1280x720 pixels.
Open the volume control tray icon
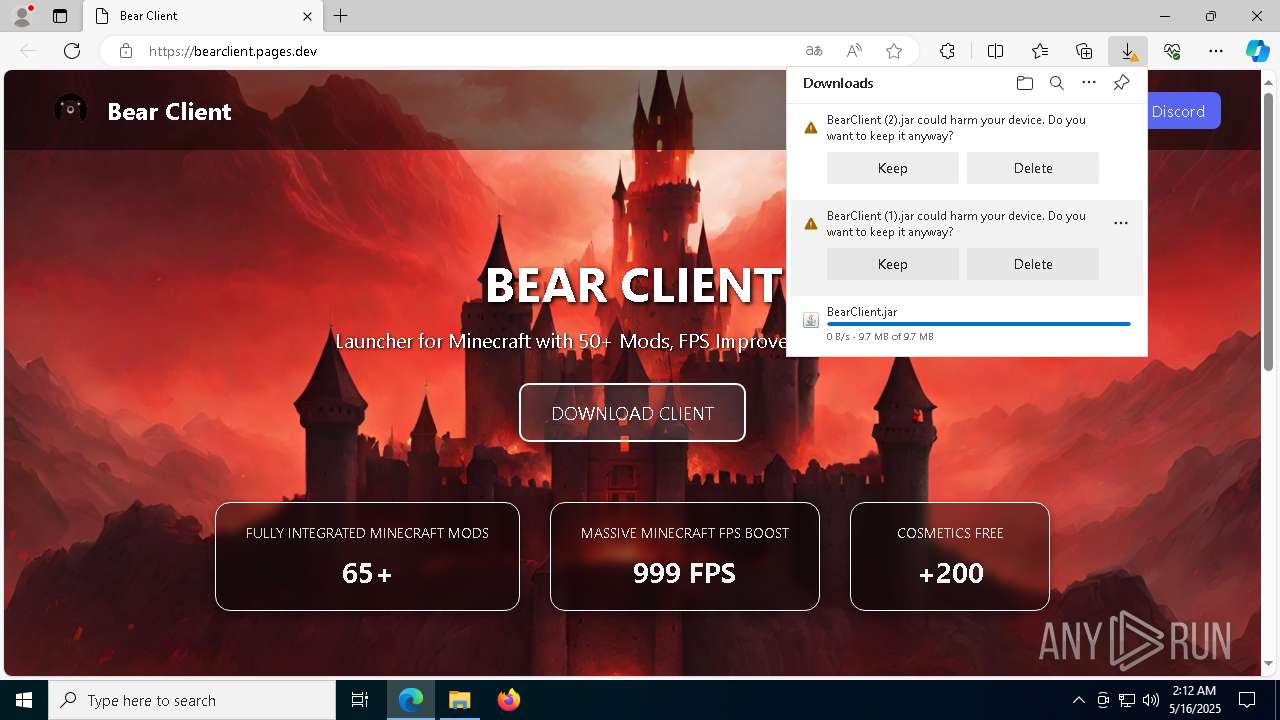point(1151,700)
